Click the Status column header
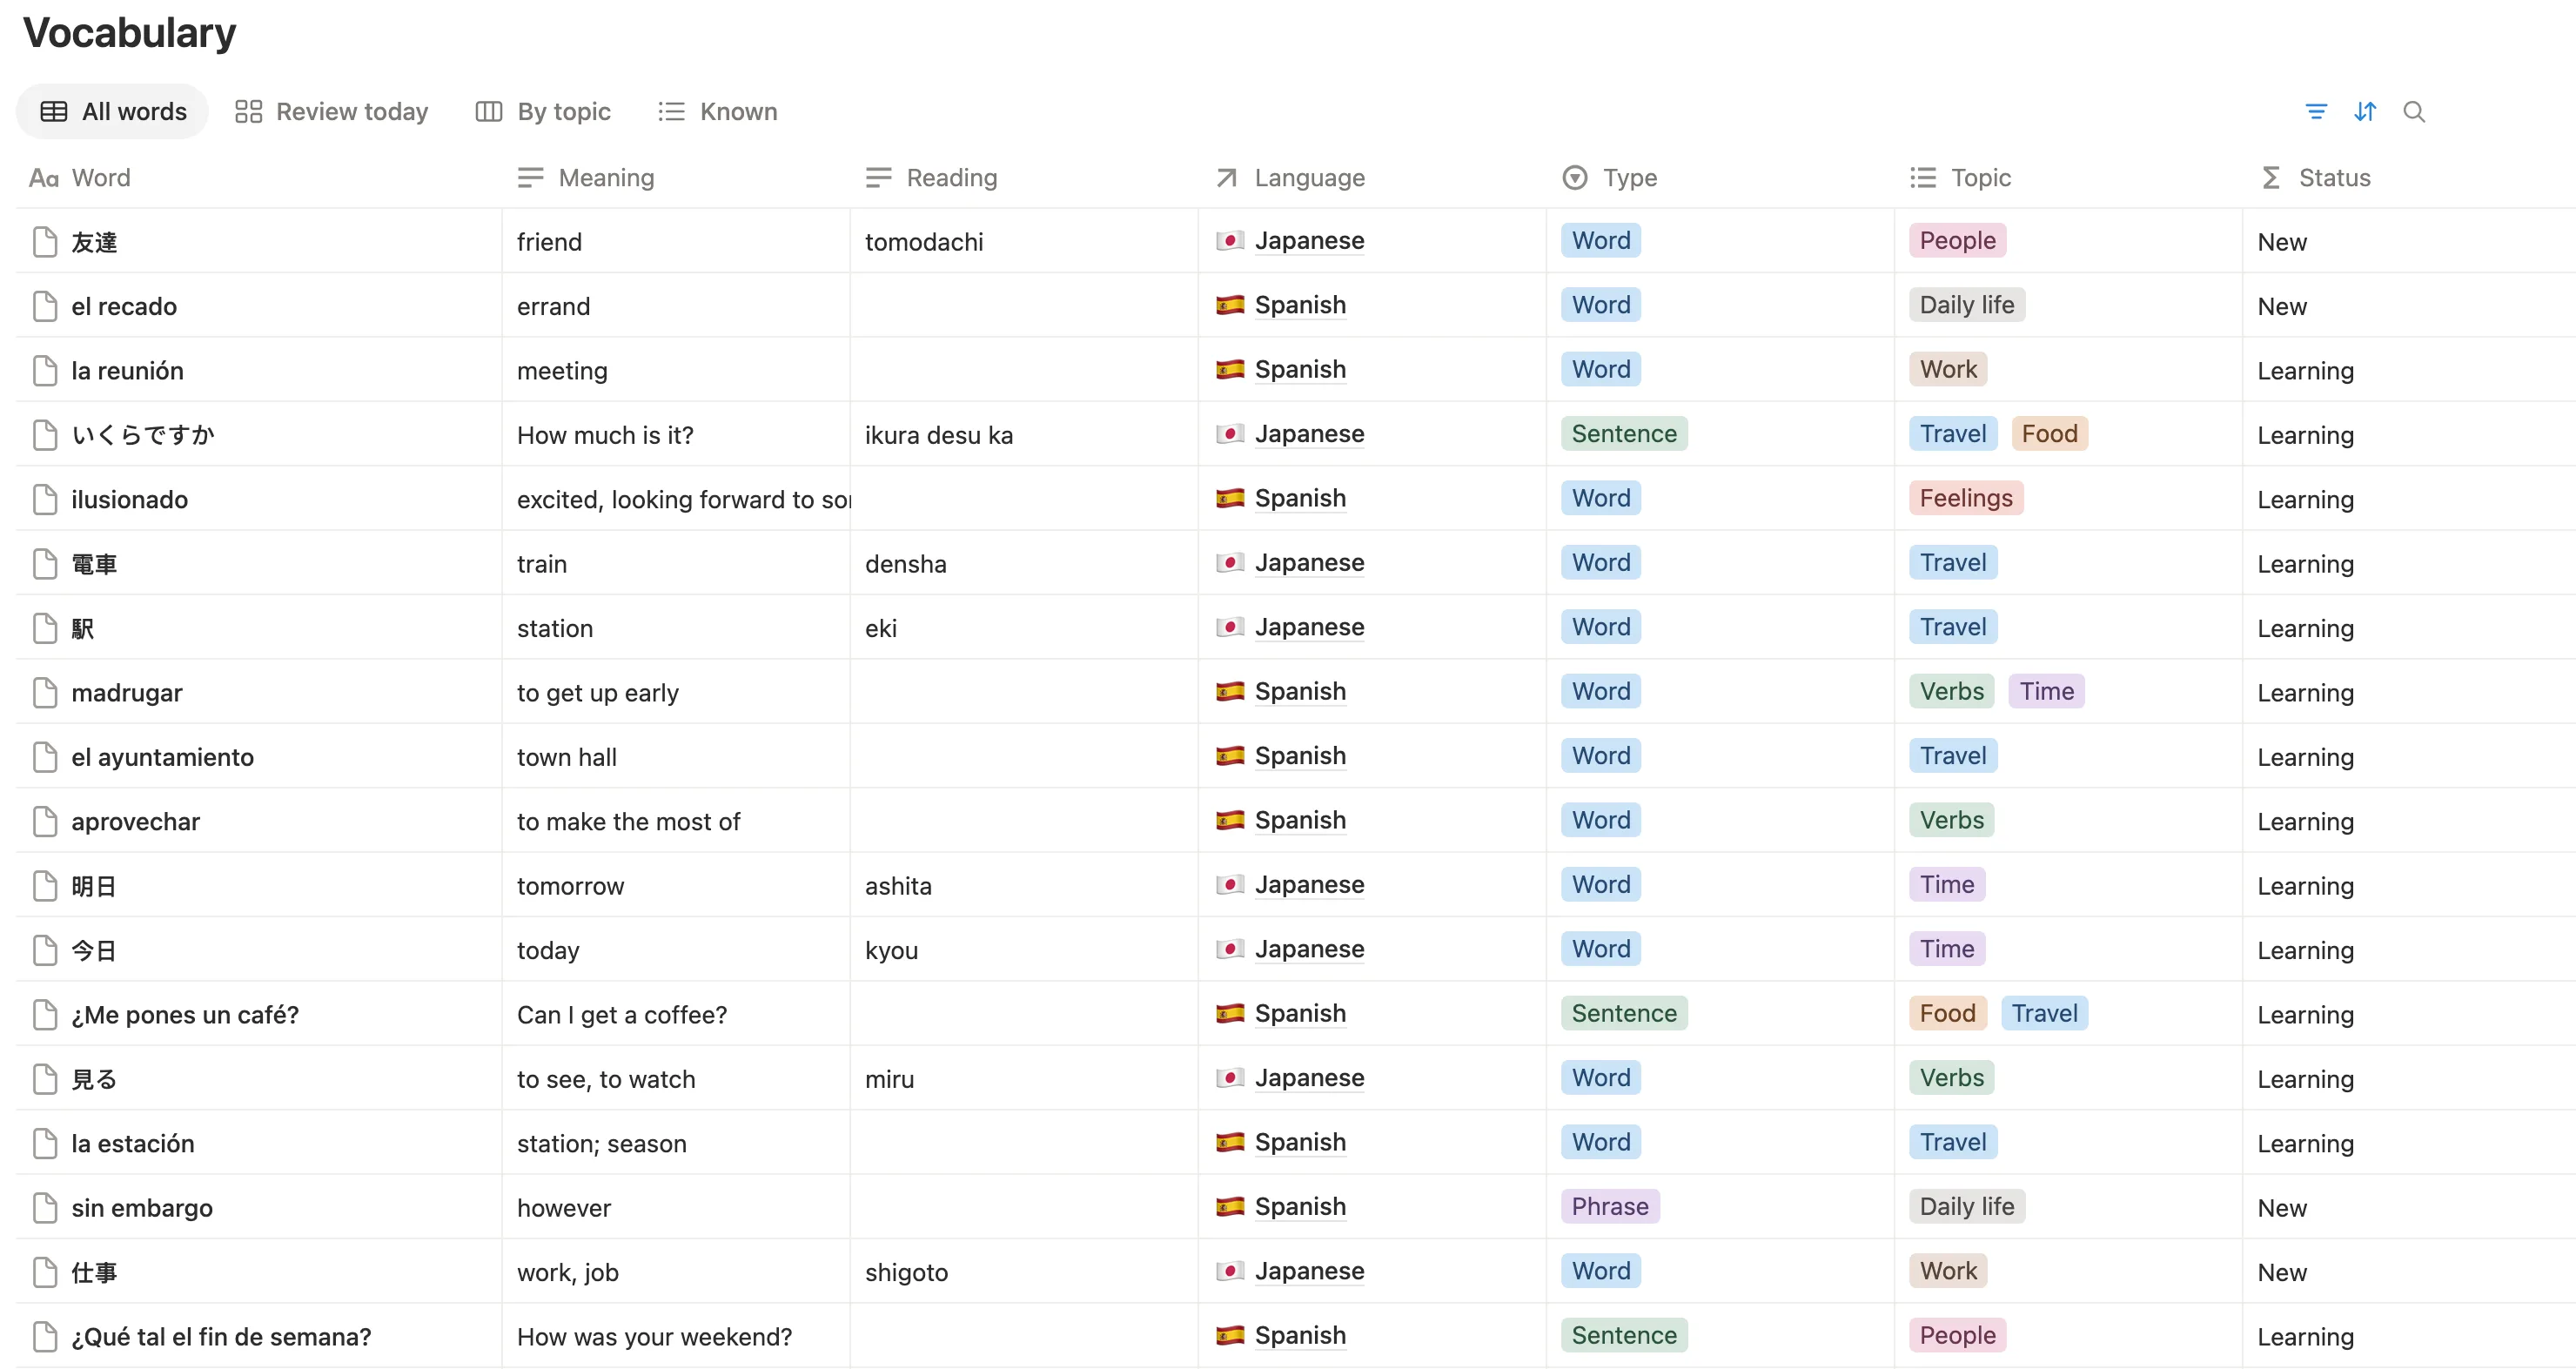The width and height of the screenshot is (2576, 1369). (2316, 177)
